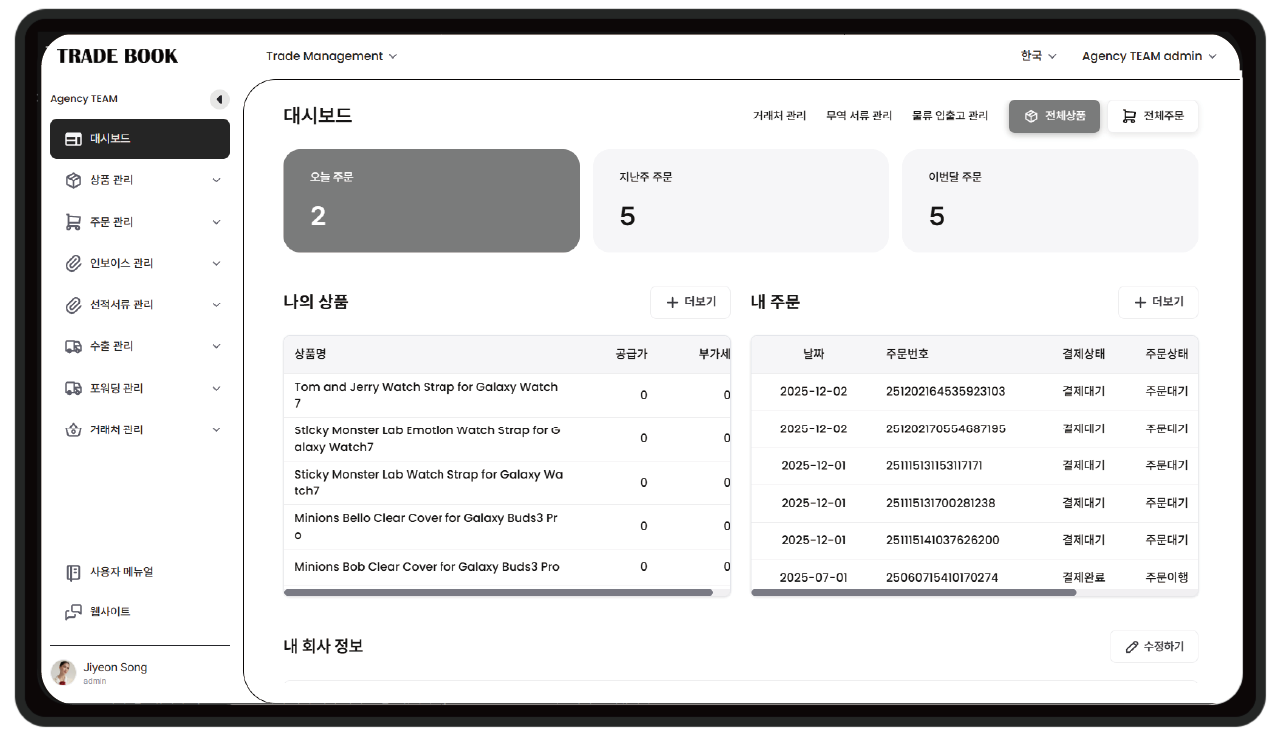Click 더보기 next to 내 주문
The height and width of the screenshot is (736, 1281).
(1158, 302)
